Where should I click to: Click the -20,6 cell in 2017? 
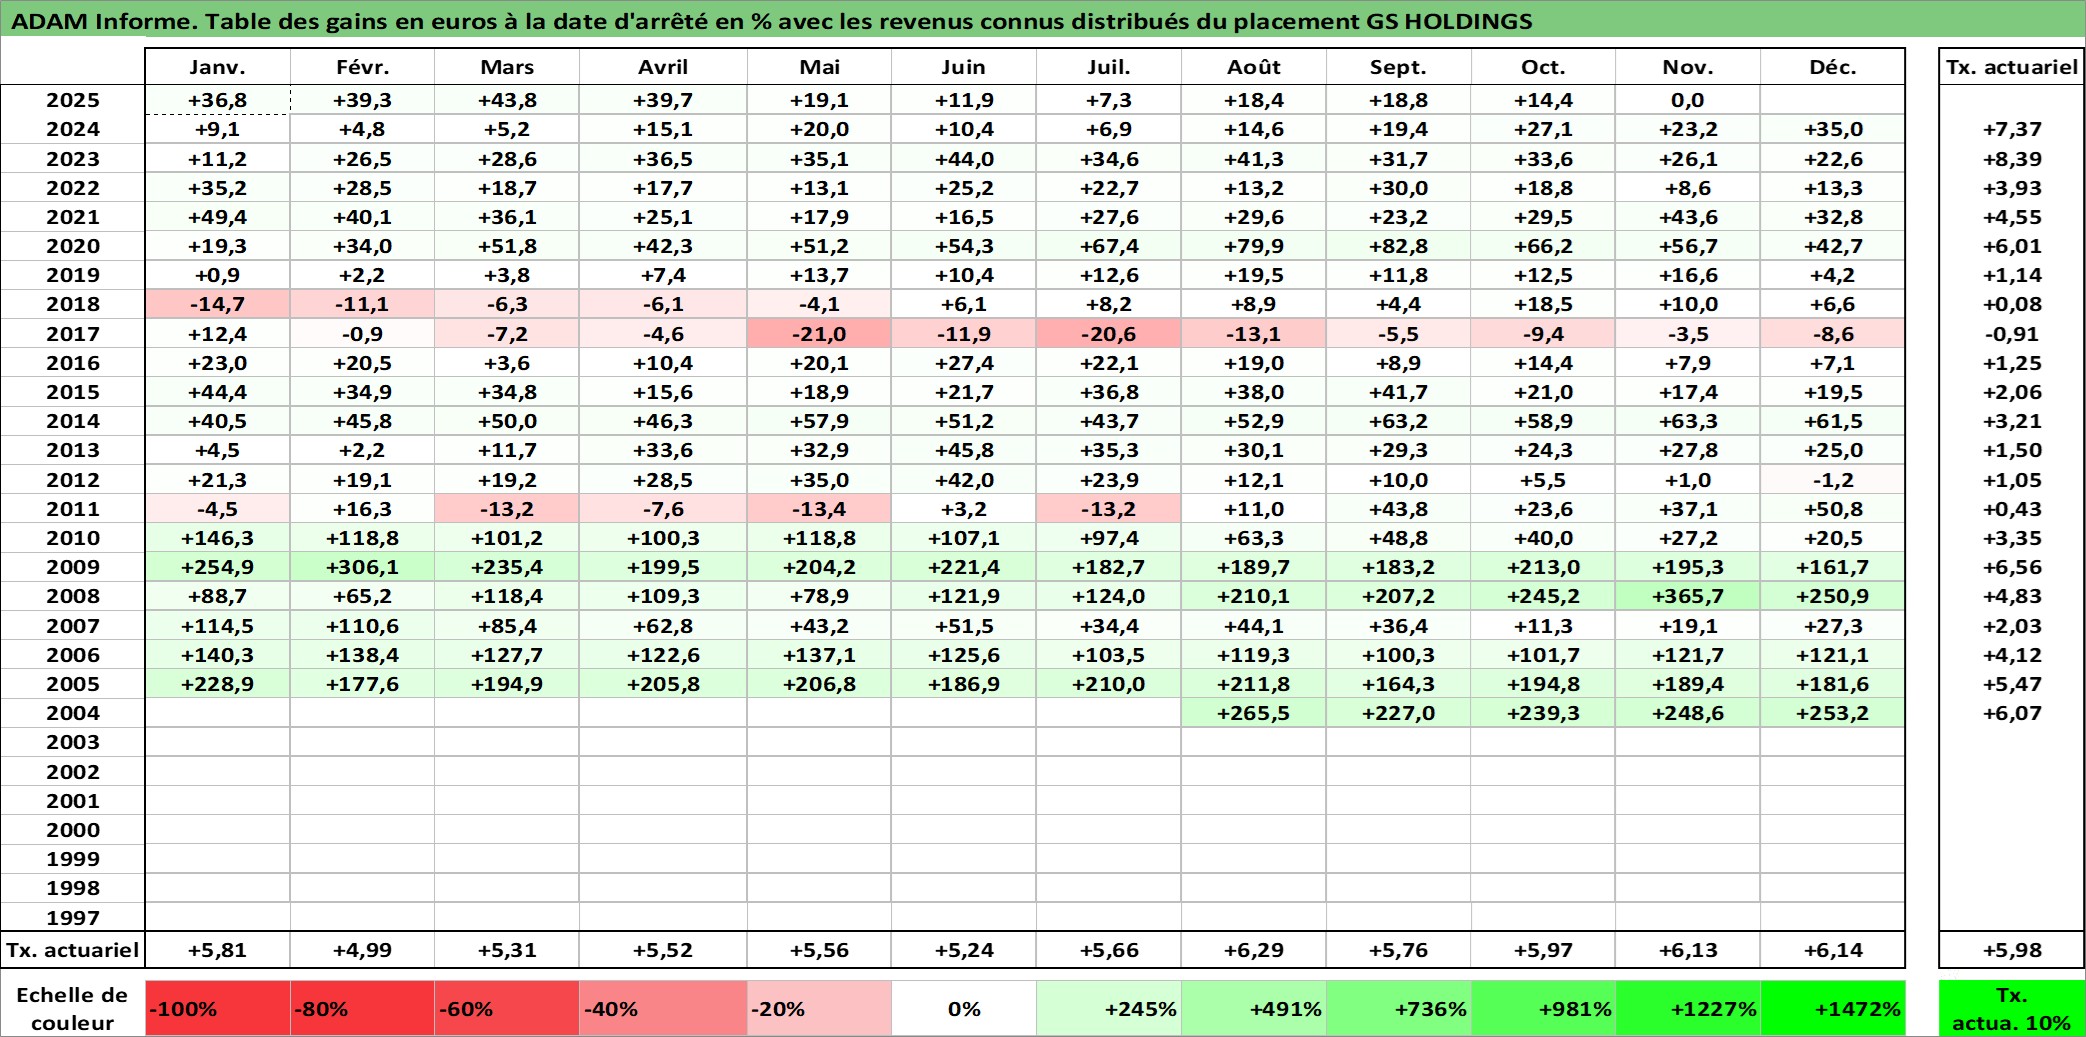point(1108,334)
